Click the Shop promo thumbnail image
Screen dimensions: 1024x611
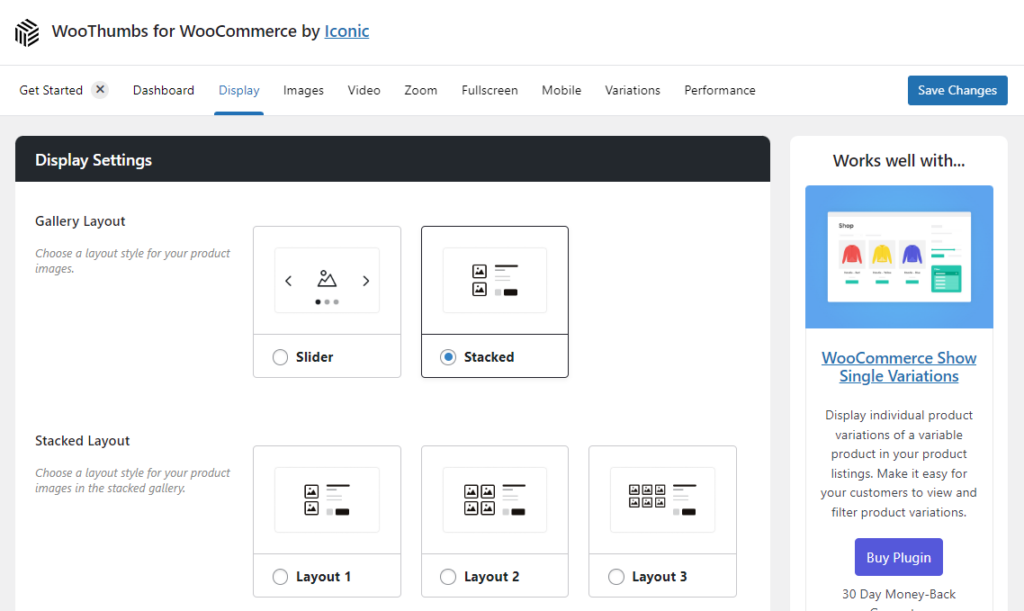[898, 257]
